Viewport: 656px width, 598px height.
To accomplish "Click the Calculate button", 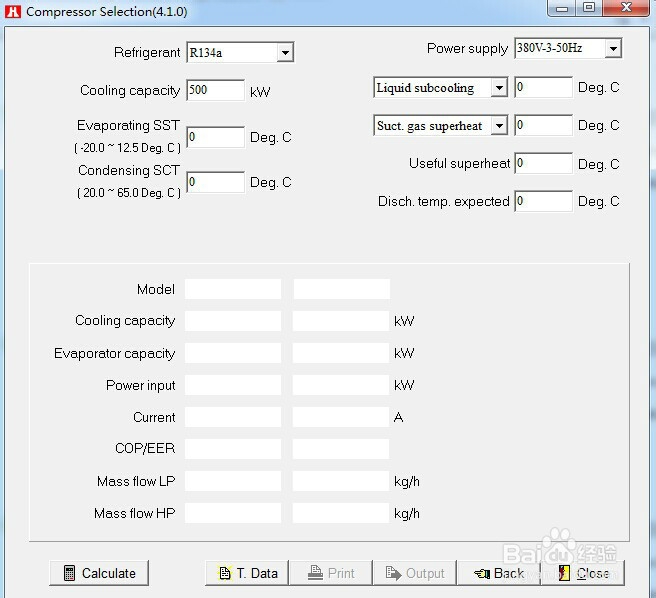I will (x=99, y=573).
